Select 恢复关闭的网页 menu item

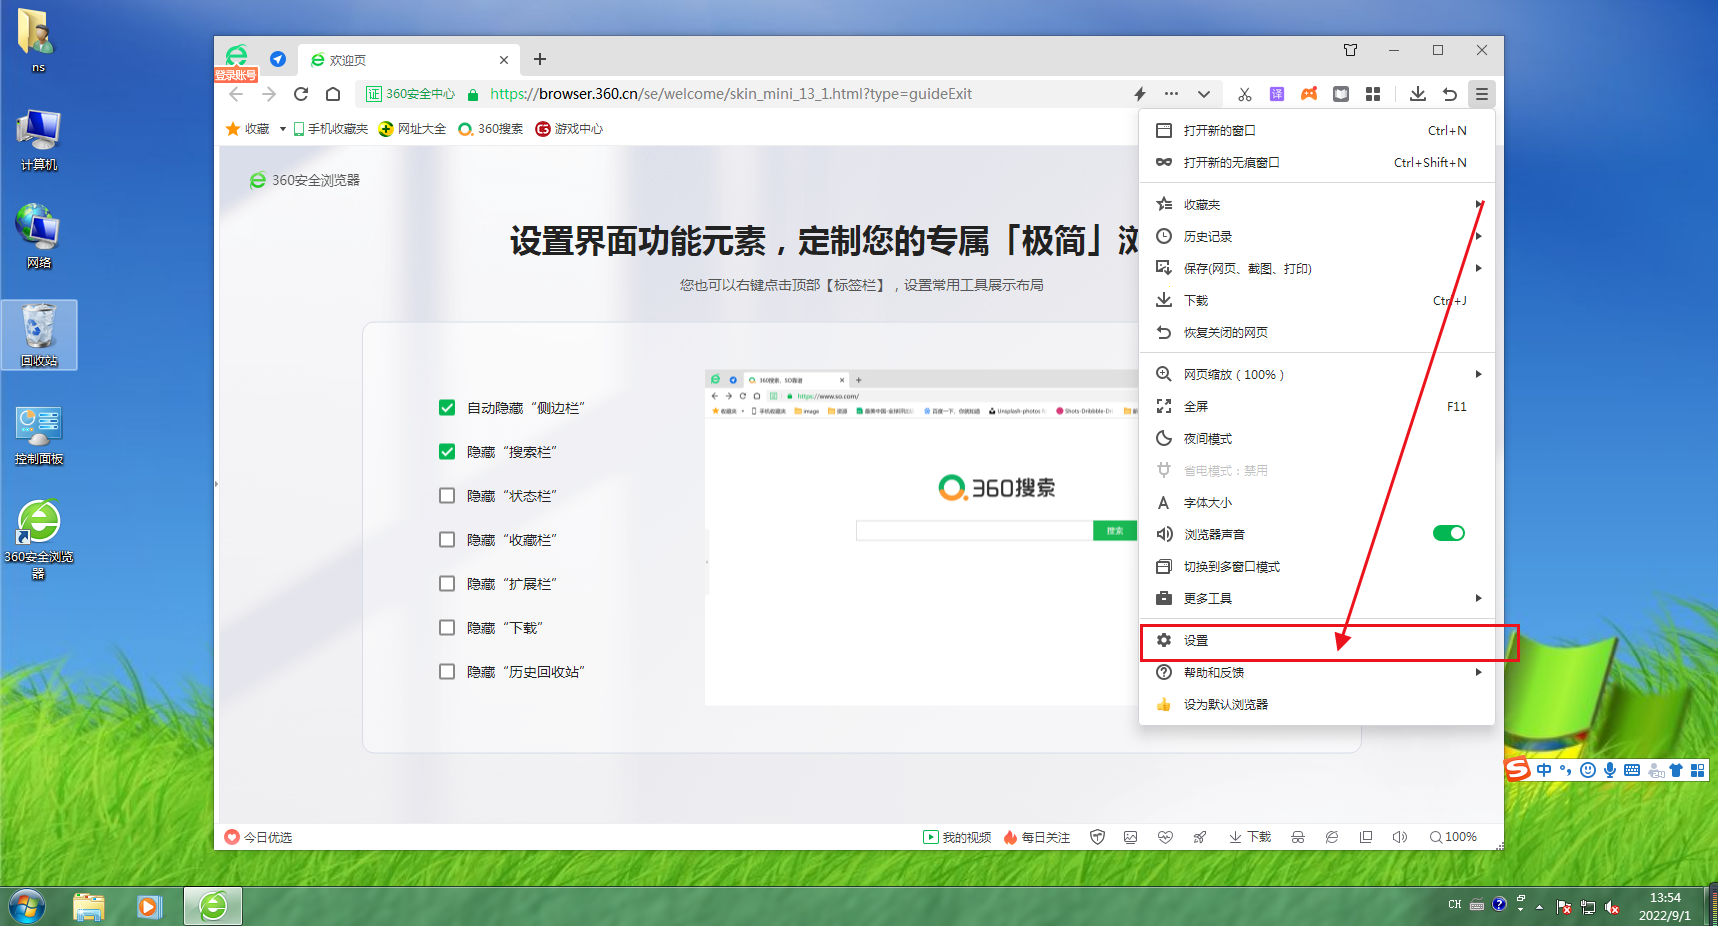click(x=1317, y=333)
